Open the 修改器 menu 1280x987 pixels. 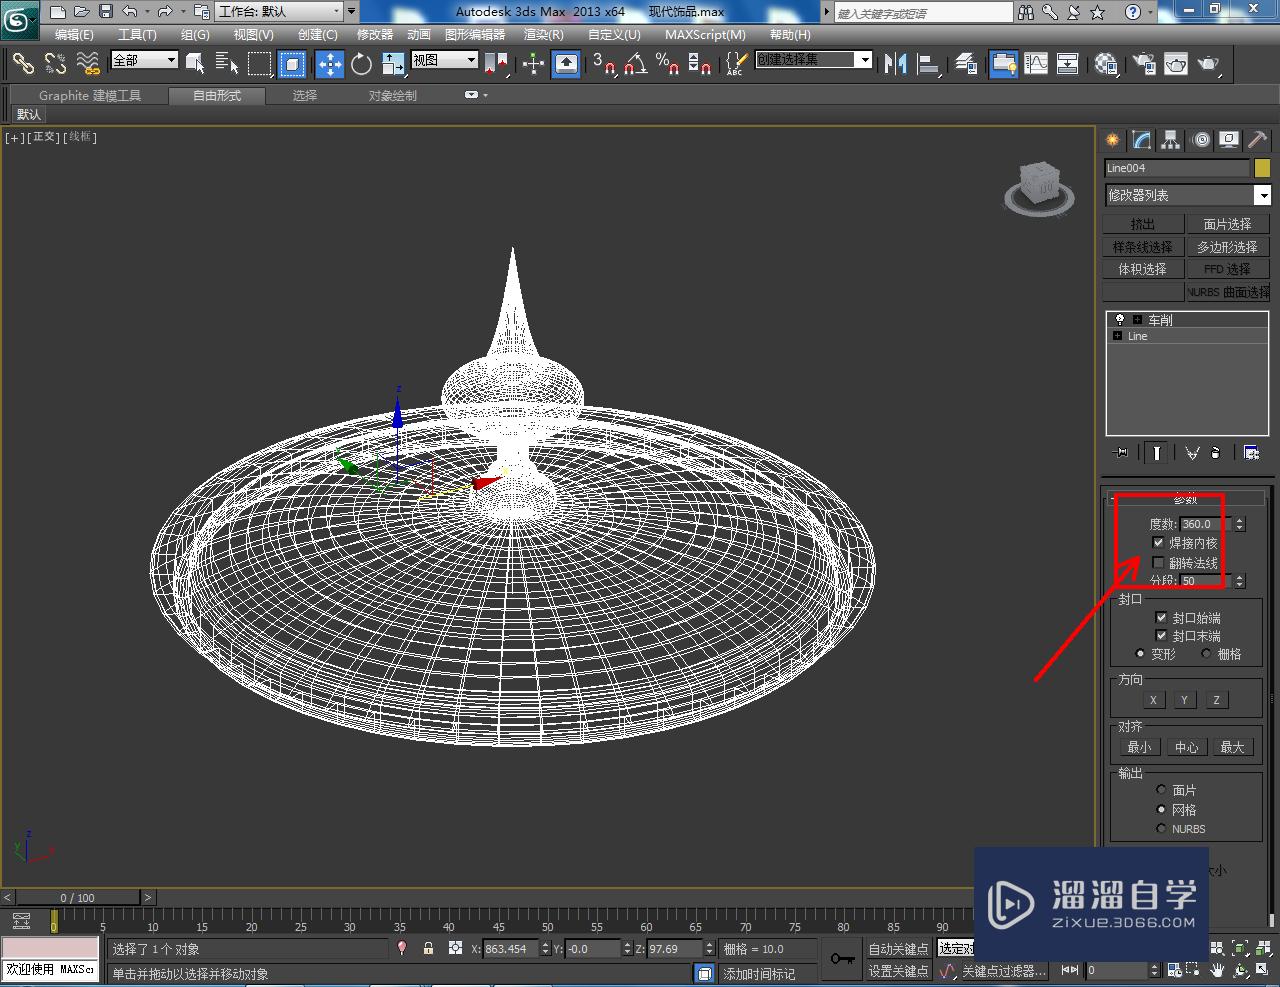pos(375,35)
